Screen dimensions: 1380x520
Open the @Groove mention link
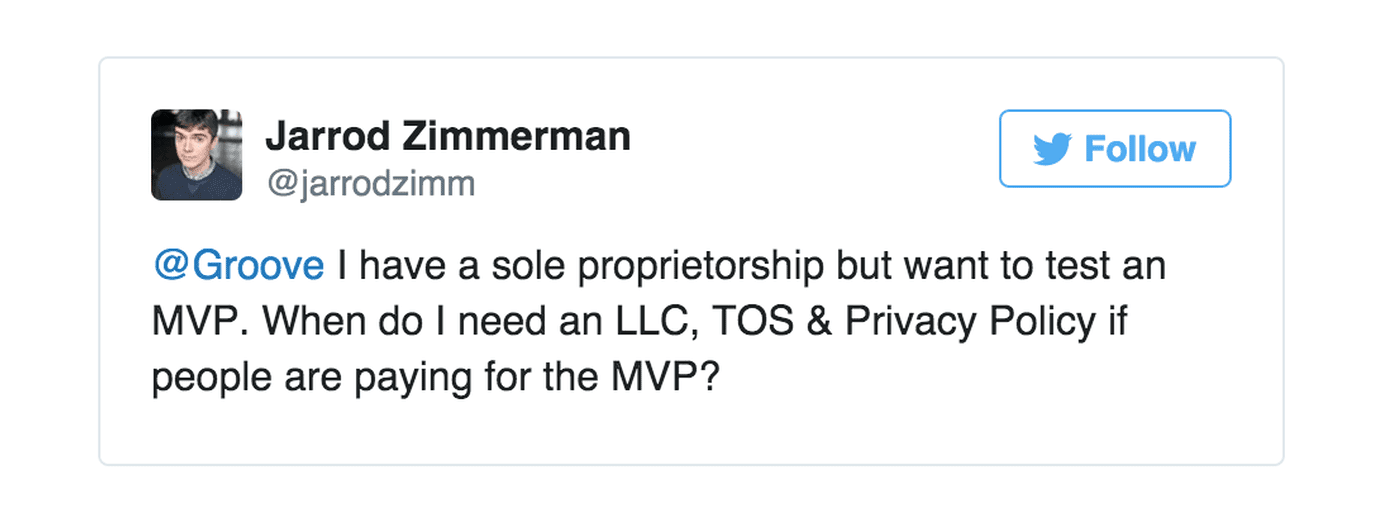tap(239, 266)
